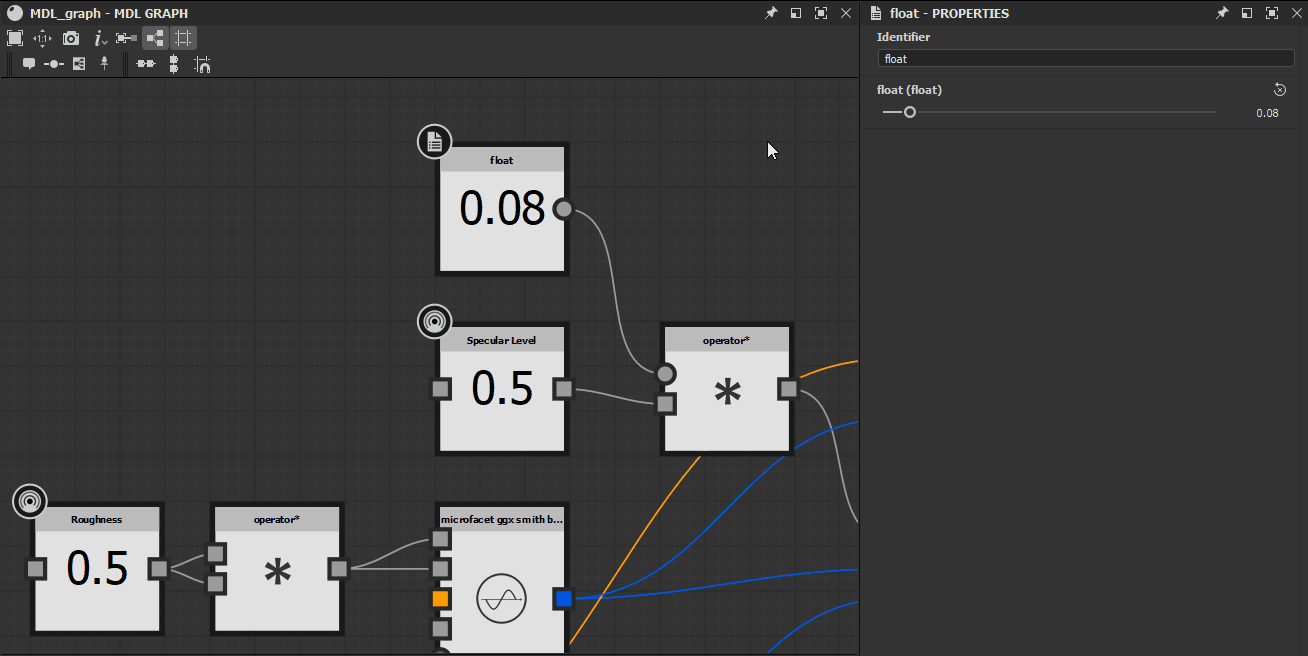
Task: Open the Specular Level node target icon
Action: coord(434,321)
